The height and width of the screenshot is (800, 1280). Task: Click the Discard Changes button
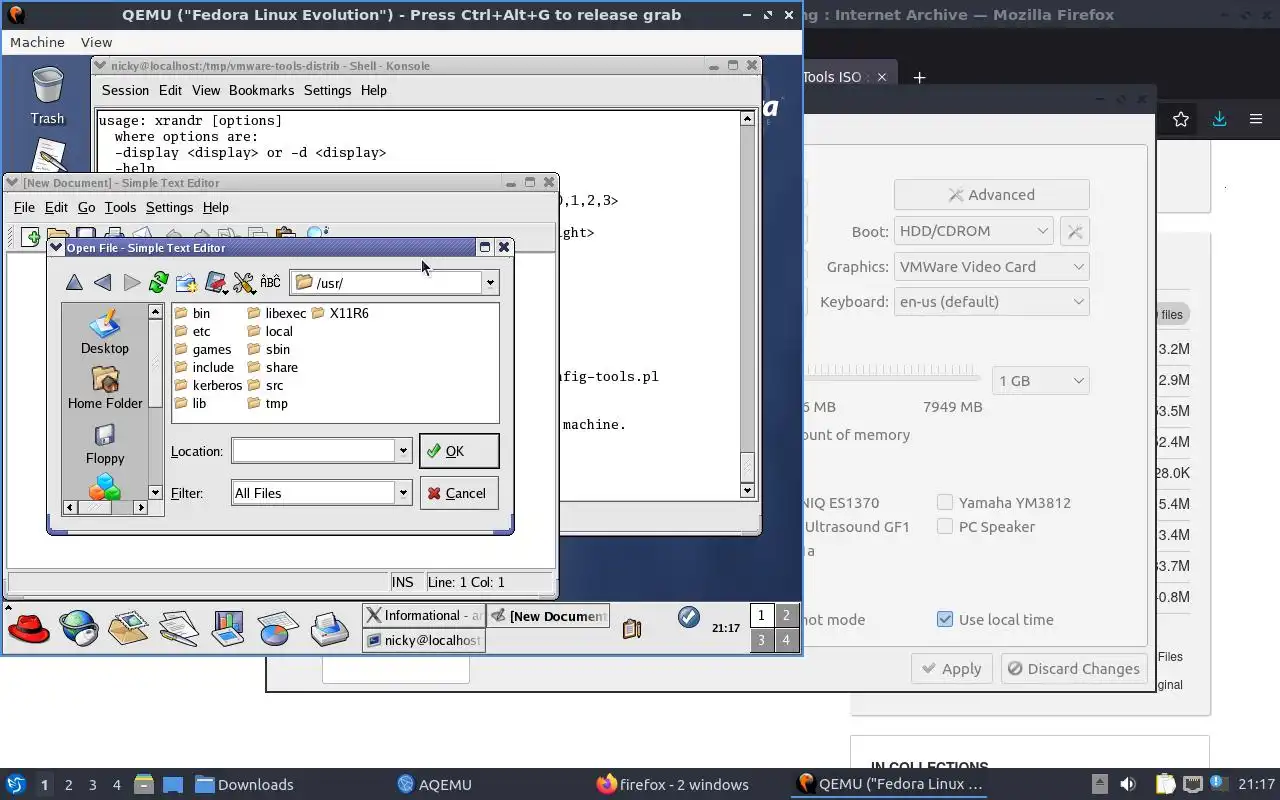click(x=1073, y=669)
